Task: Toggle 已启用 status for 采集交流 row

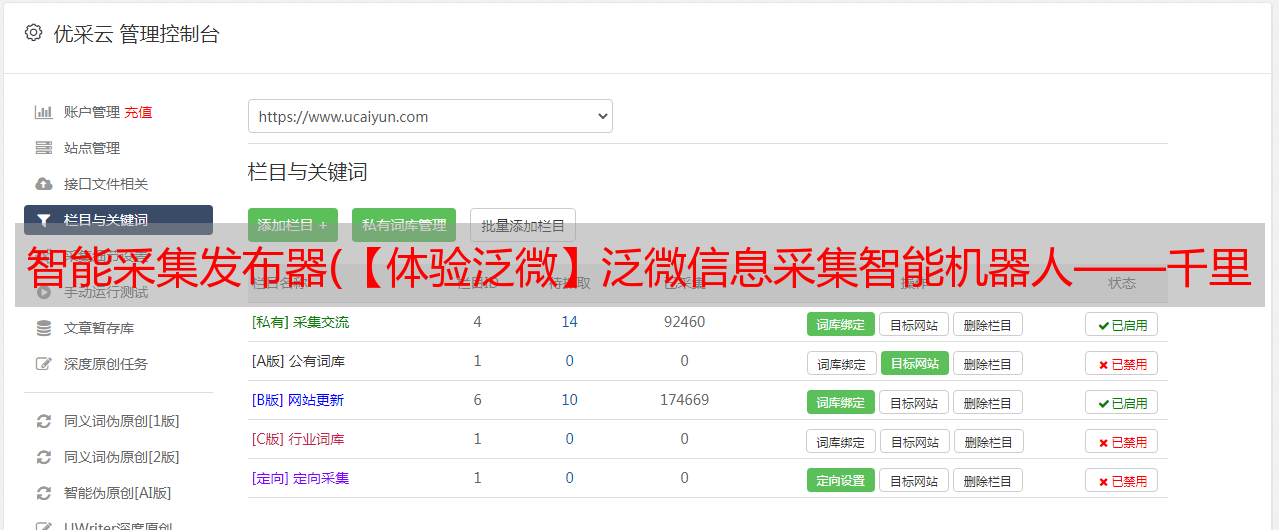Action: (x=1121, y=324)
